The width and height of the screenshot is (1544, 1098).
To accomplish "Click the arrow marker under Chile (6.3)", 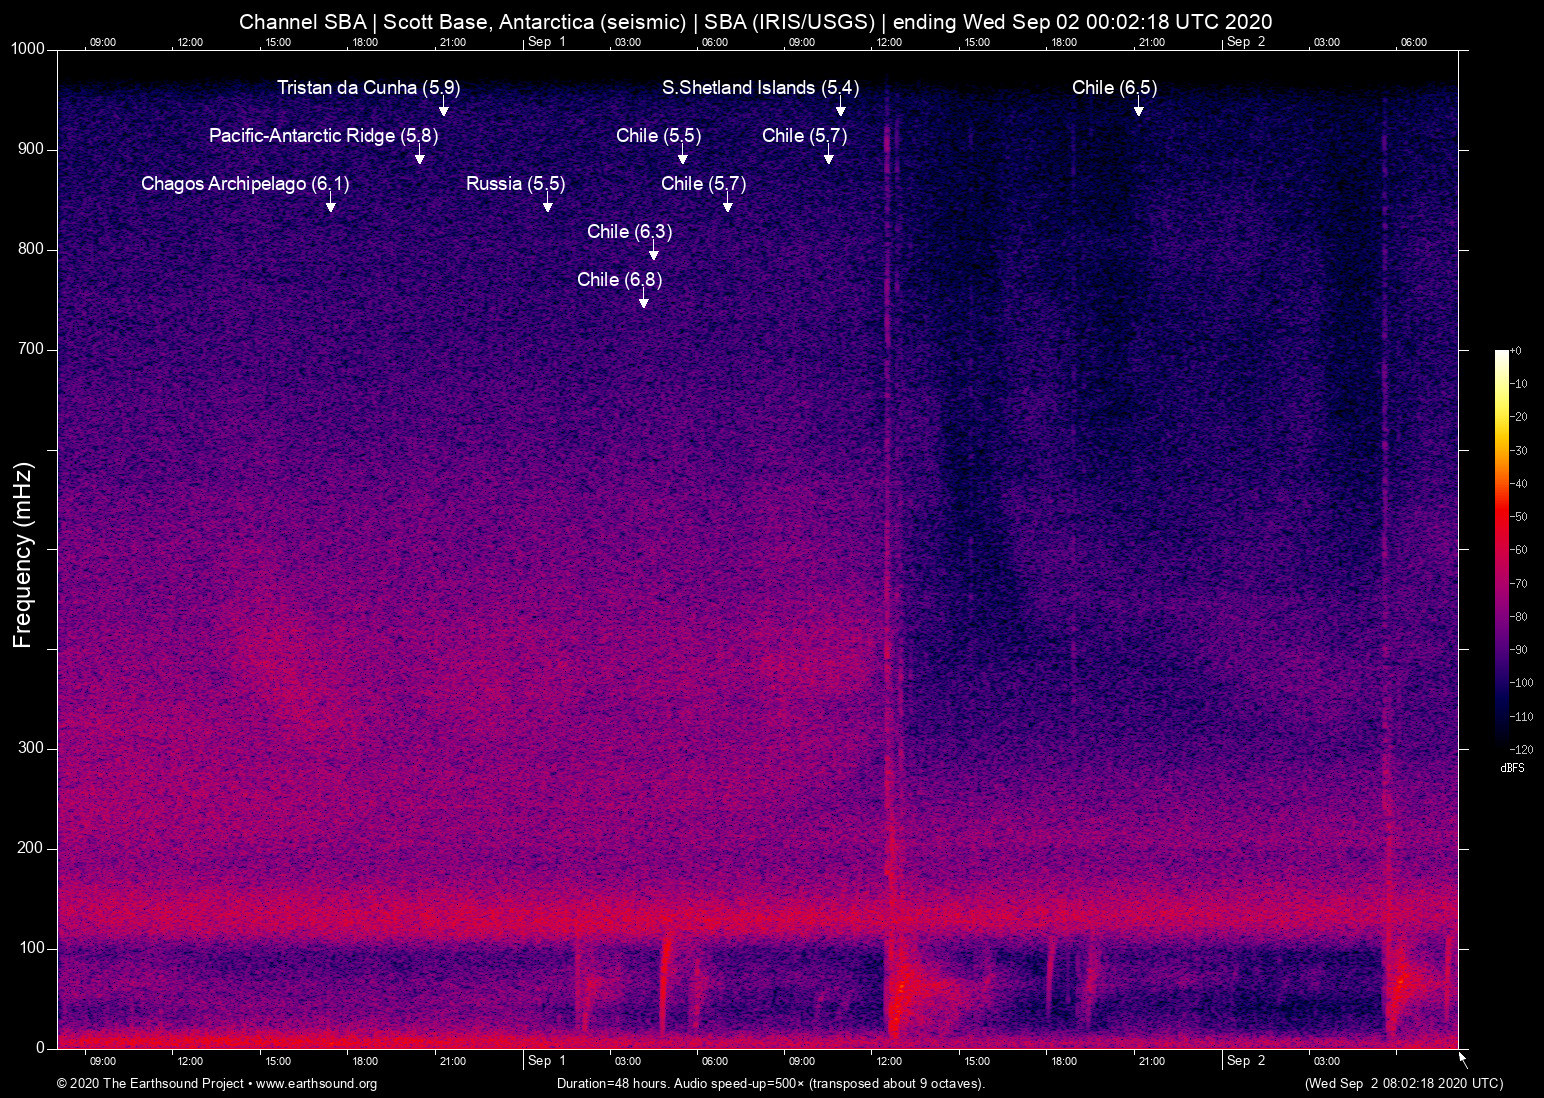I will 654,252.
